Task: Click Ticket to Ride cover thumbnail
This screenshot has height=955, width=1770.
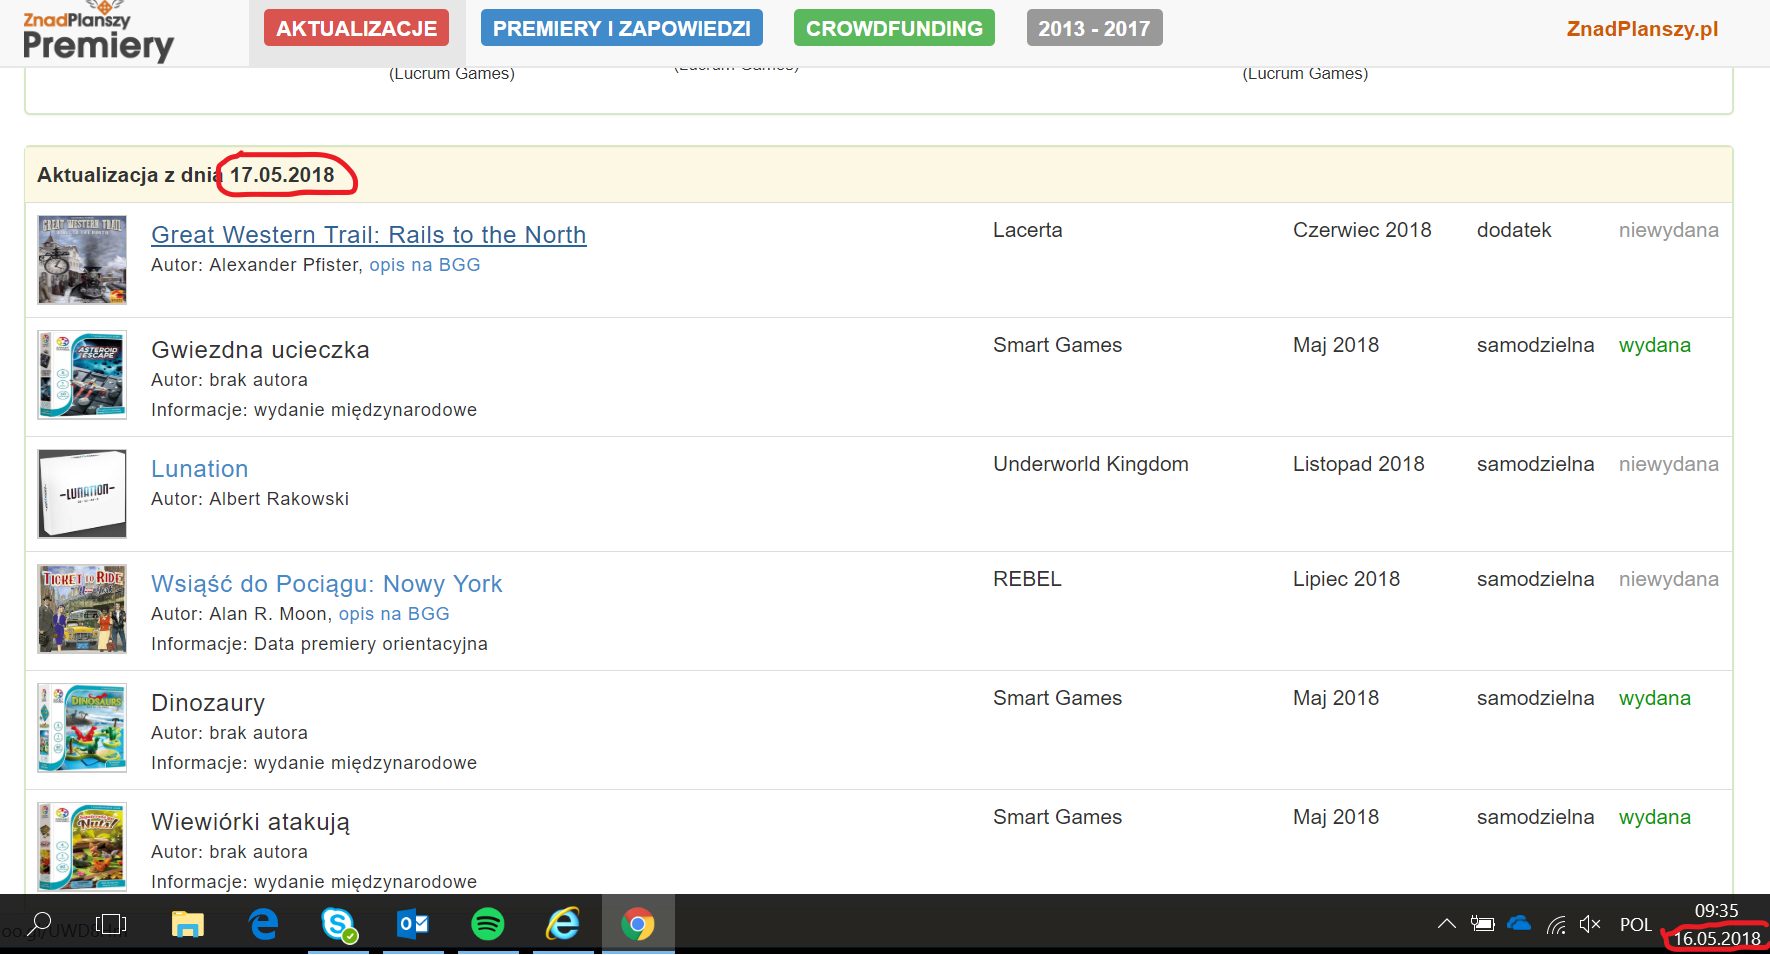Action: click(x=82, y=609)
